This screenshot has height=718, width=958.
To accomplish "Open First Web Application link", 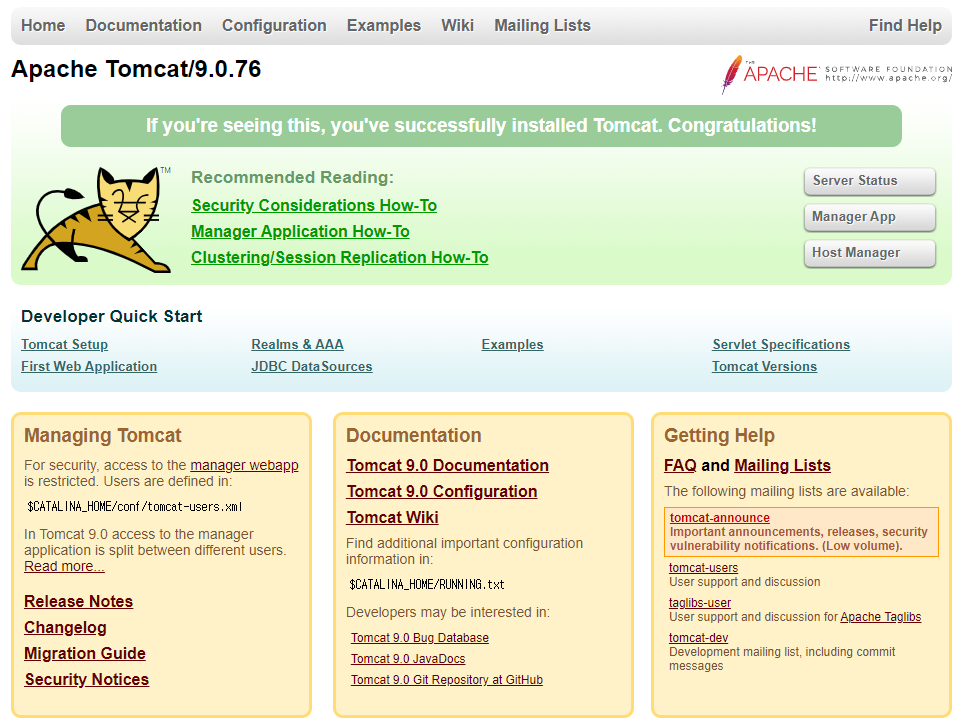I will point(89,367).
